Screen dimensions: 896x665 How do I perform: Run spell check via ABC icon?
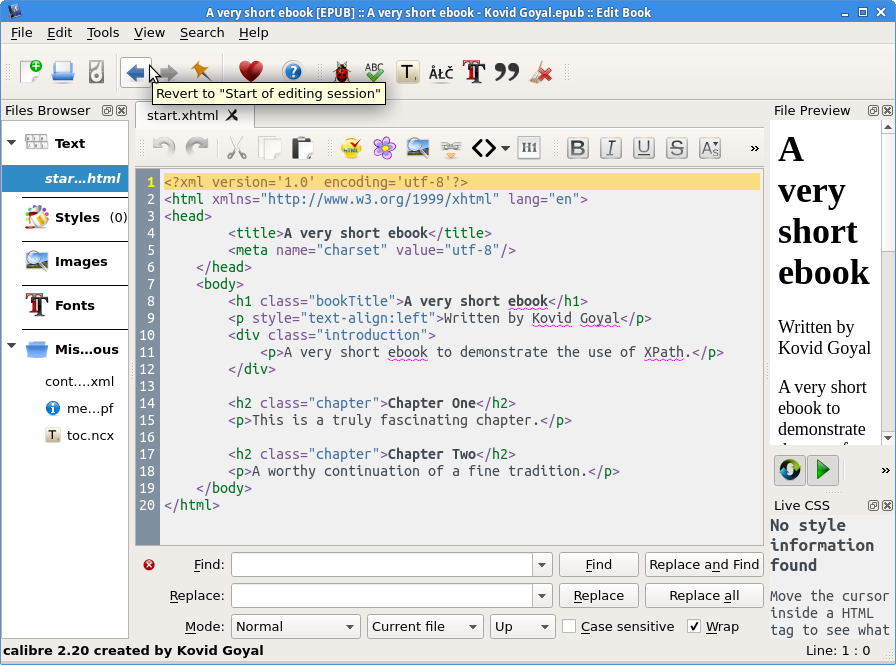tap(374, 71)
